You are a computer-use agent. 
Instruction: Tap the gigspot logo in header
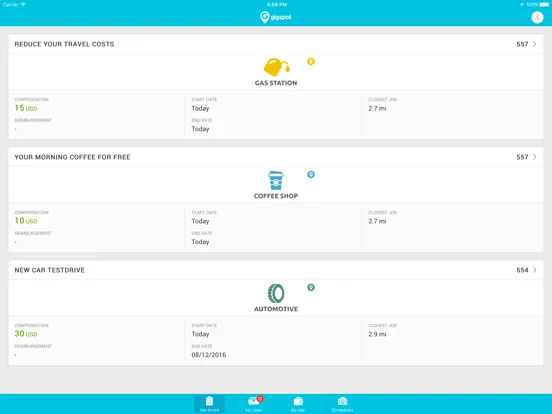click(276, 17)
